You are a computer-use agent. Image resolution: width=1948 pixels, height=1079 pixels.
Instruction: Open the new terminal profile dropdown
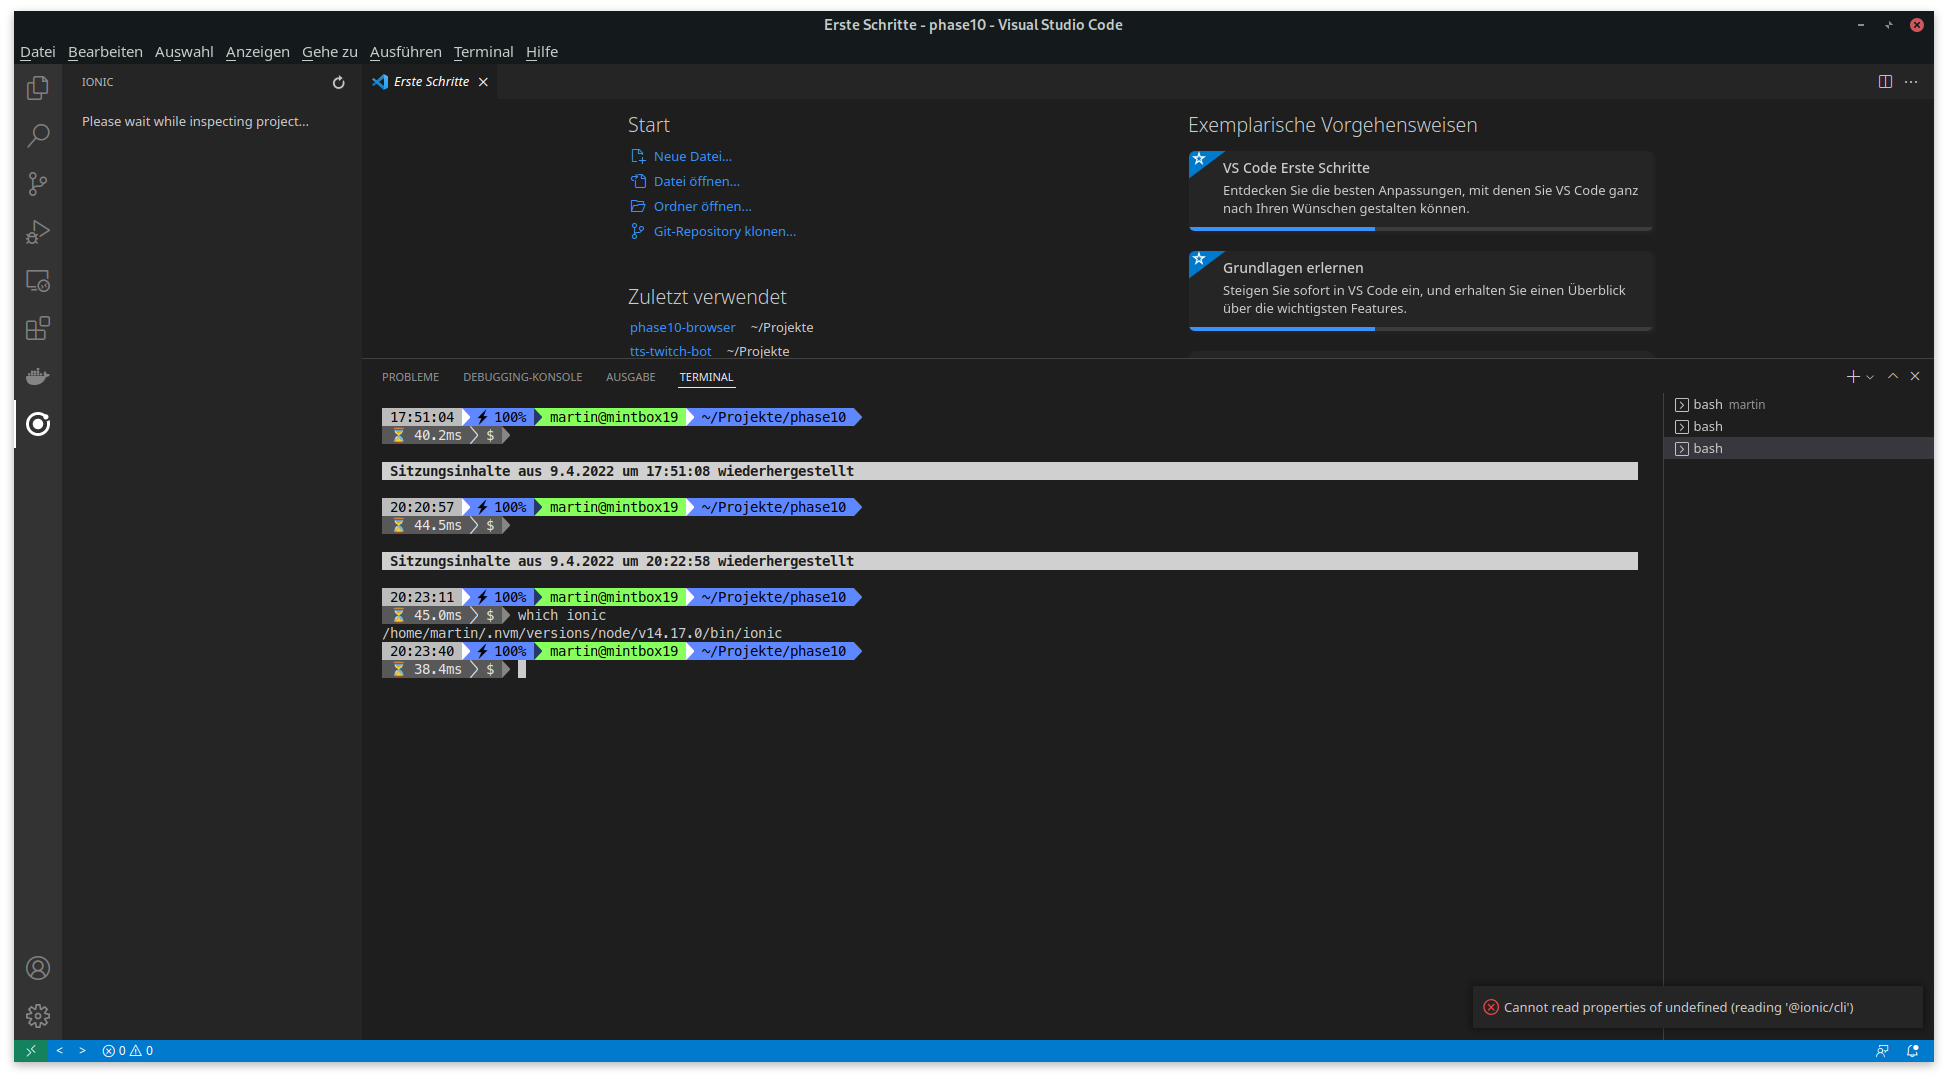coord(1870,377)
